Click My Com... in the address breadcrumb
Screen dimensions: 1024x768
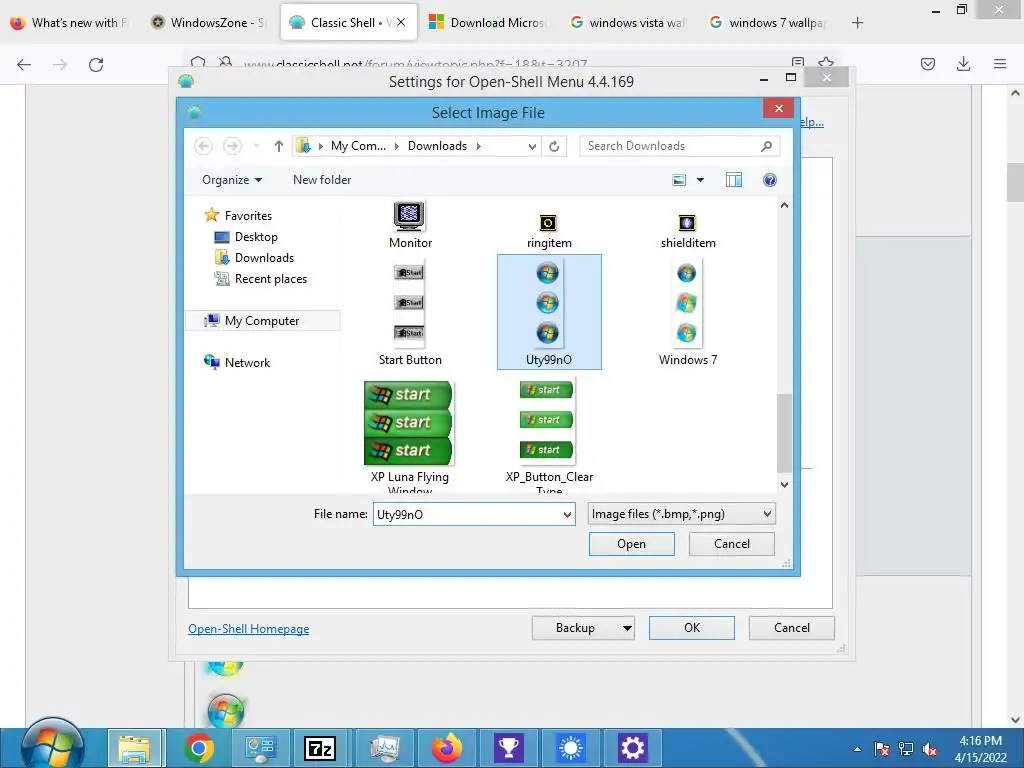(x=358, y=146)
